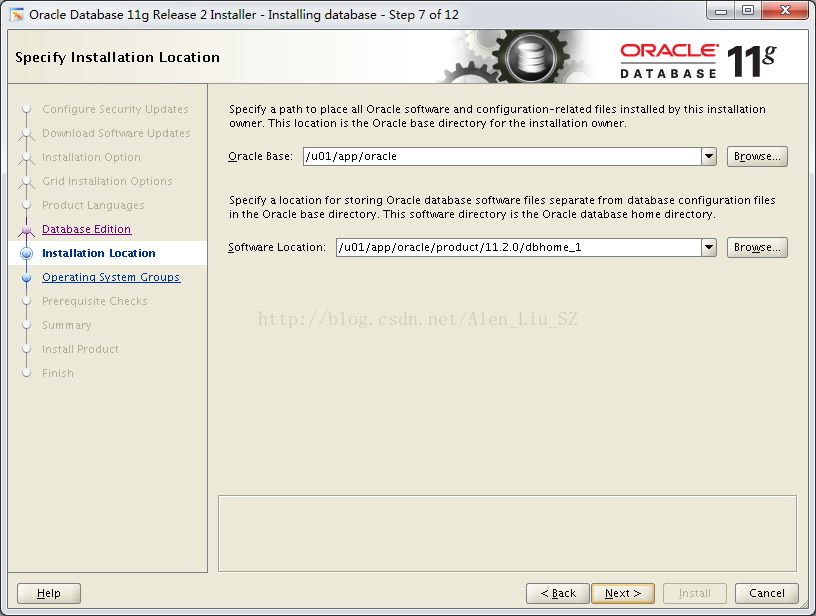This screenshot has width=816, height=616.
Task: Click the Database Edition step marker icon
Action: click(27, 229)
